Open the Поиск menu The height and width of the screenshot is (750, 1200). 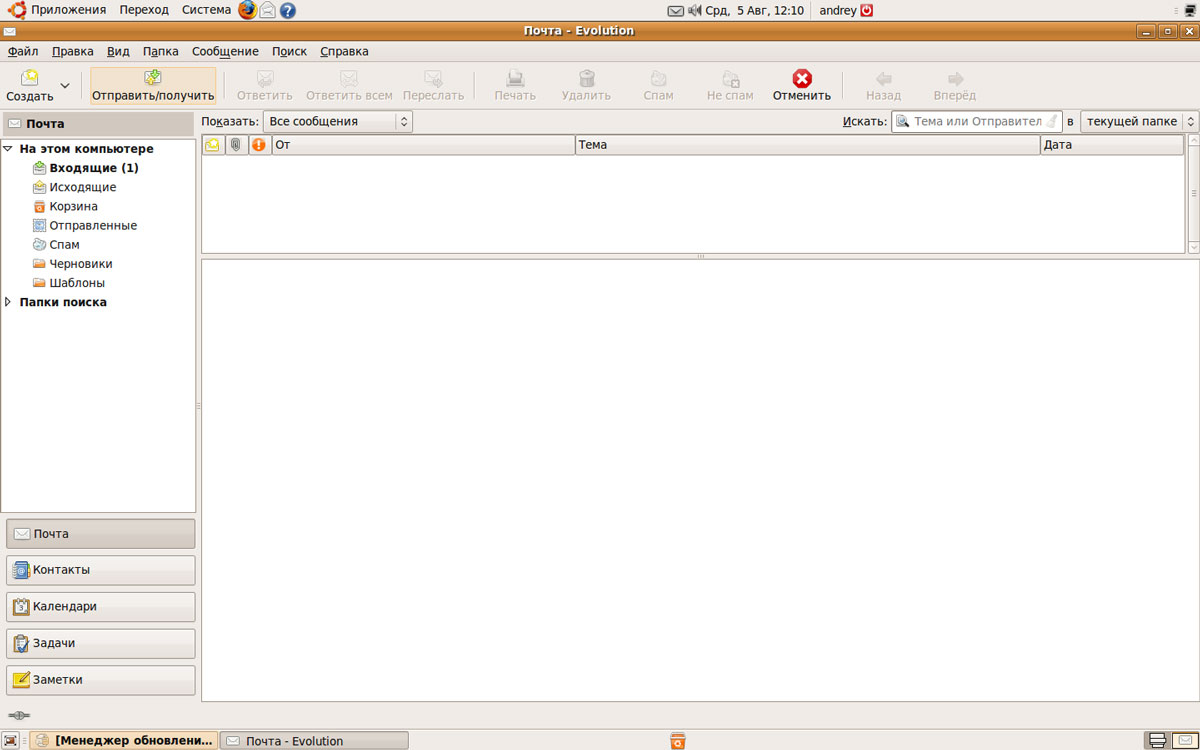click(290, 51)
